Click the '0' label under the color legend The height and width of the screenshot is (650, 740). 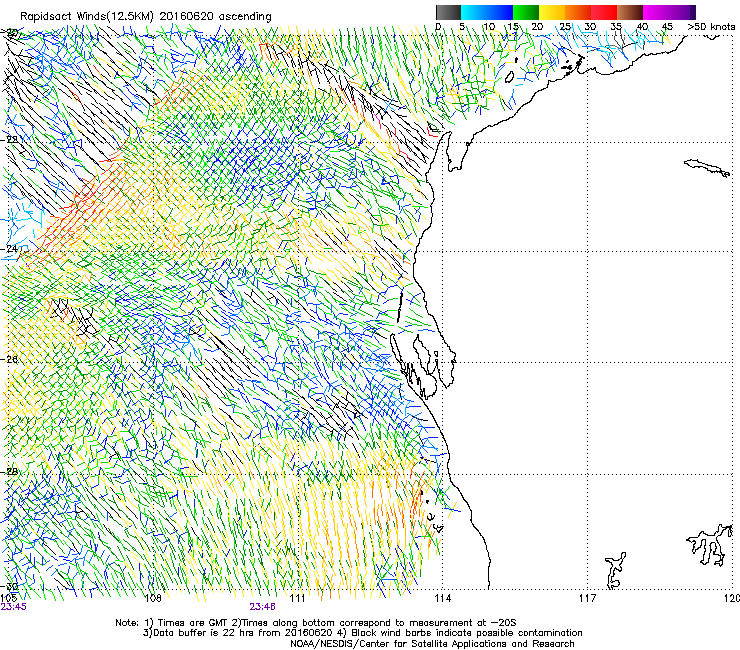coord(438,27)
